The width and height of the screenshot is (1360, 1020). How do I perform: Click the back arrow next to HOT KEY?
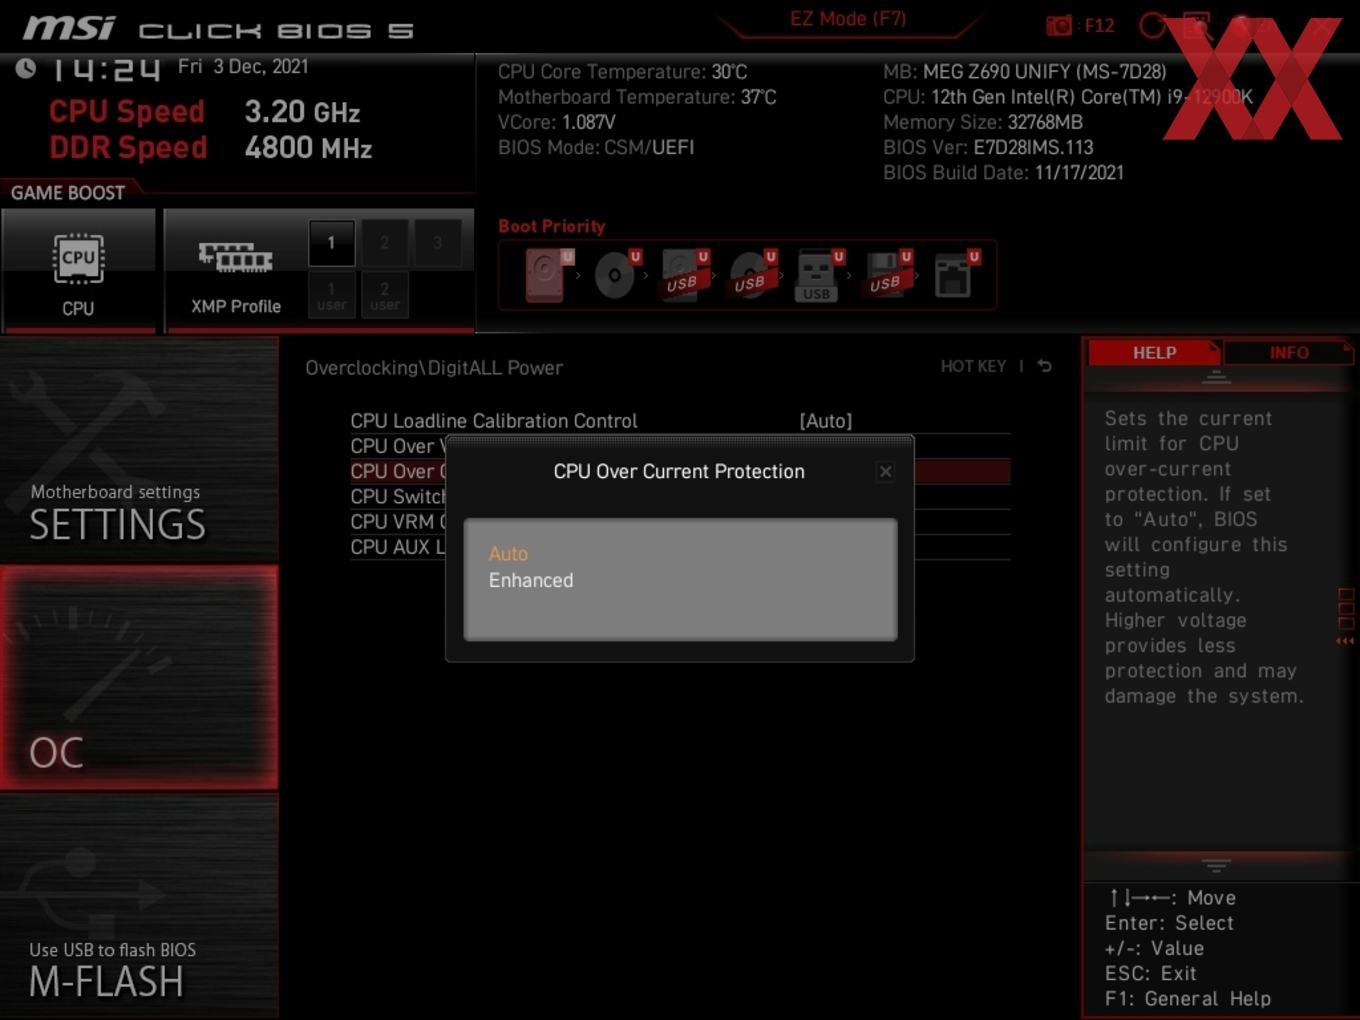pos(1044,366)
